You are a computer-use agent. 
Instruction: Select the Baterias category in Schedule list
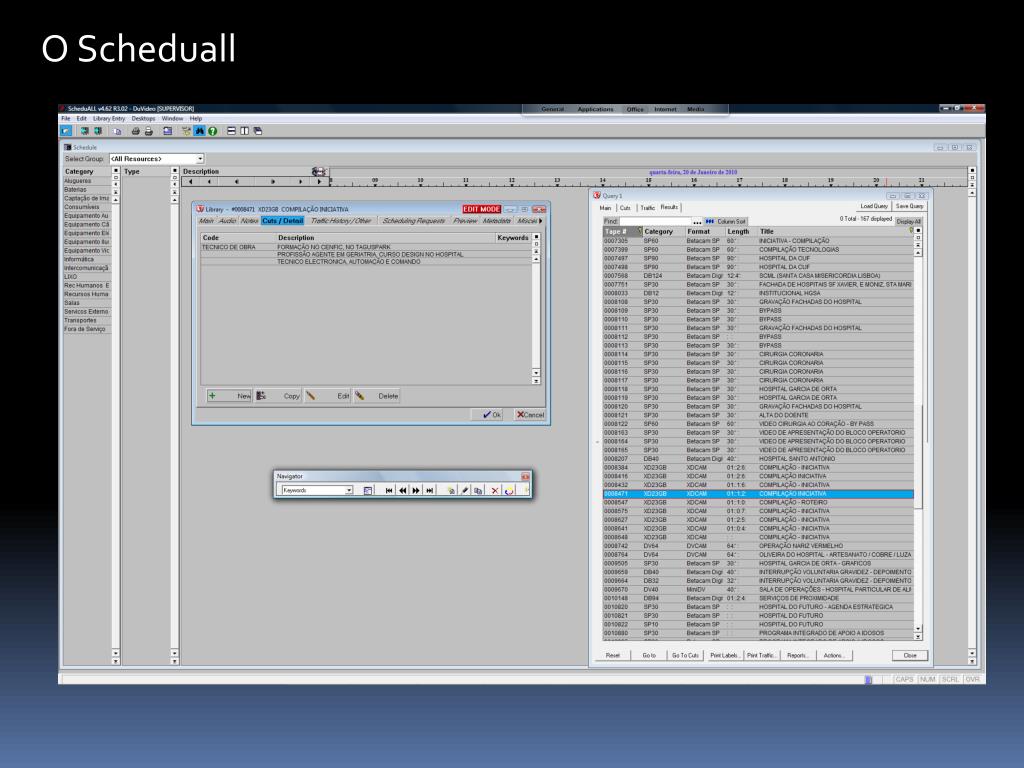tap(86, 189)
